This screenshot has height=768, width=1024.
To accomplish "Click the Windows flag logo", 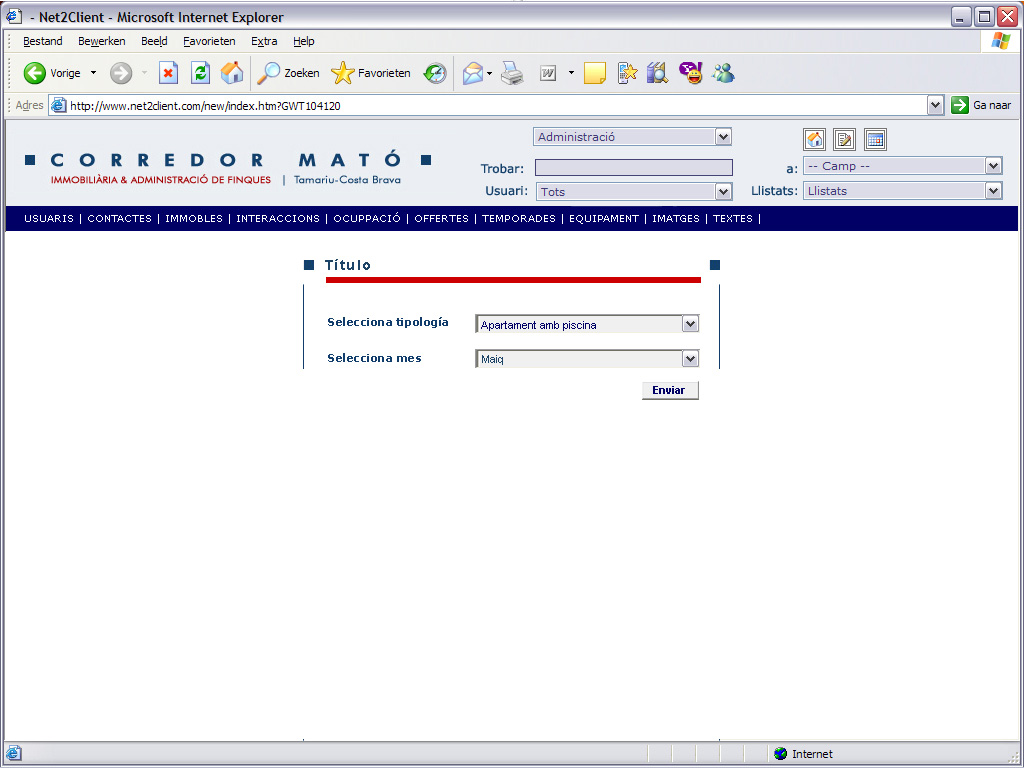I will click(1000, 40).
